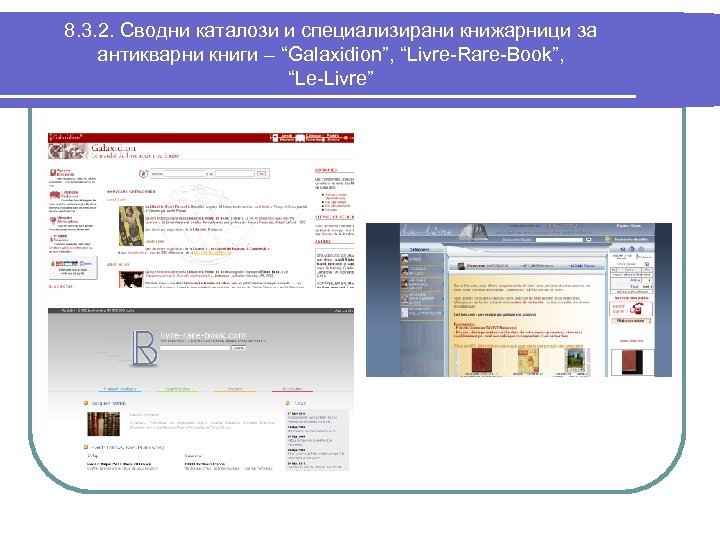720x540 pixels.
Task: Click the blue icon above Le-Livre's right column
Action: click(623, 249)
